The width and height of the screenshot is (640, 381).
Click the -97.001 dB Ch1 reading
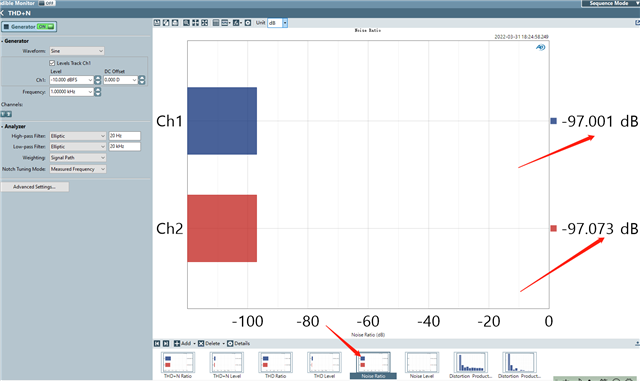pyautogui.click(x=600, y=121)
